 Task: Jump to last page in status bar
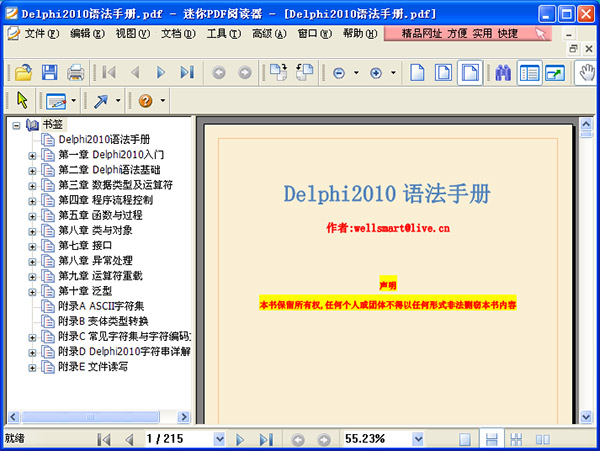[x=266, y=440]
